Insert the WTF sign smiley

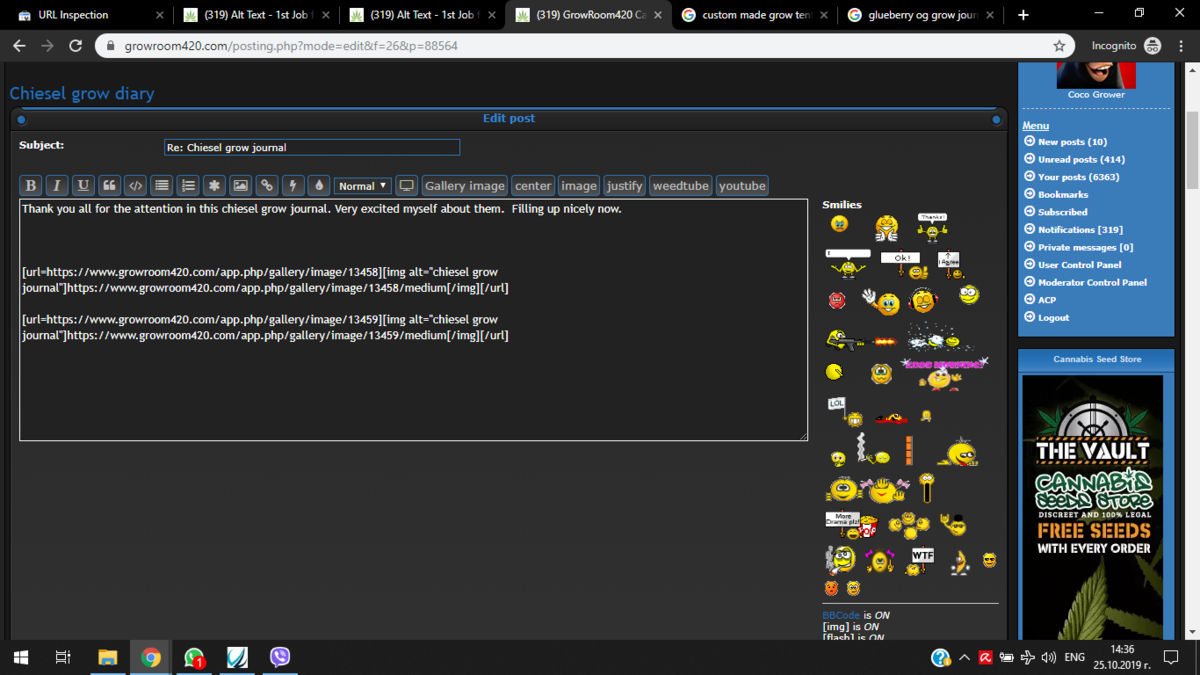point(921,558)
